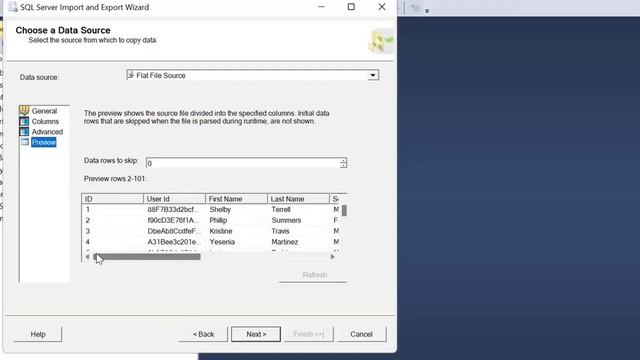Click the Refresh button
The height and width of the screenshot is (360, 640).
click(x=313, y=275)
